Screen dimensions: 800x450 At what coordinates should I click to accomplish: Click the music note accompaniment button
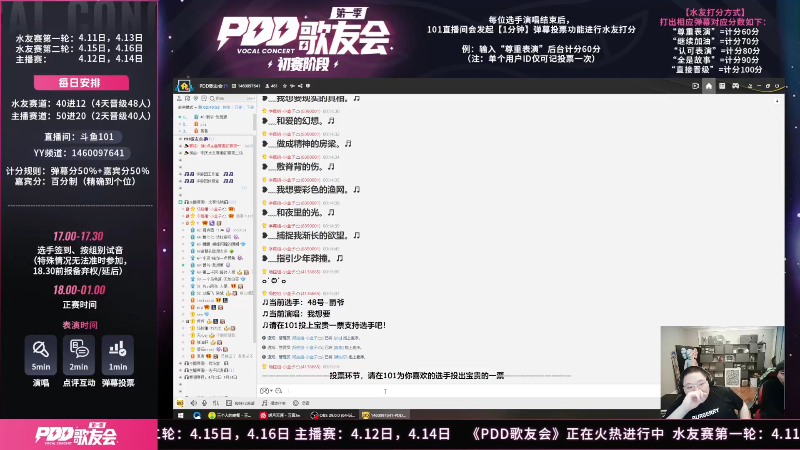273,403
